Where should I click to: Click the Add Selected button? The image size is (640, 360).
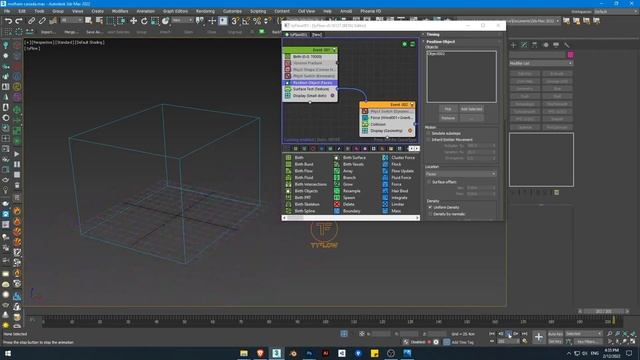[471, 109]
